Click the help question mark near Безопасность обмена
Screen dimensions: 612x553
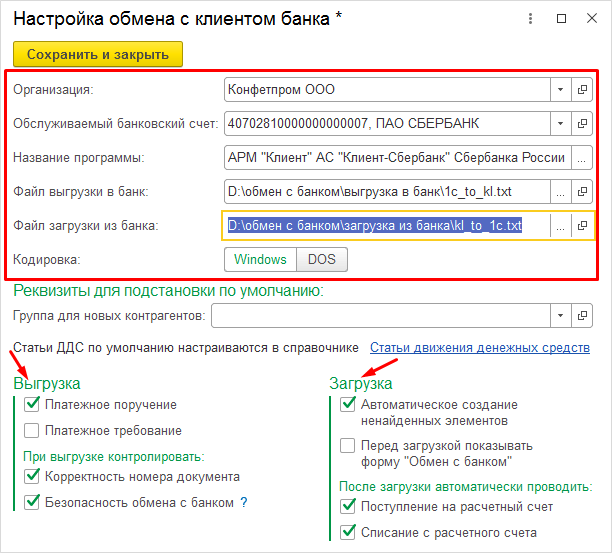point(243,502)
